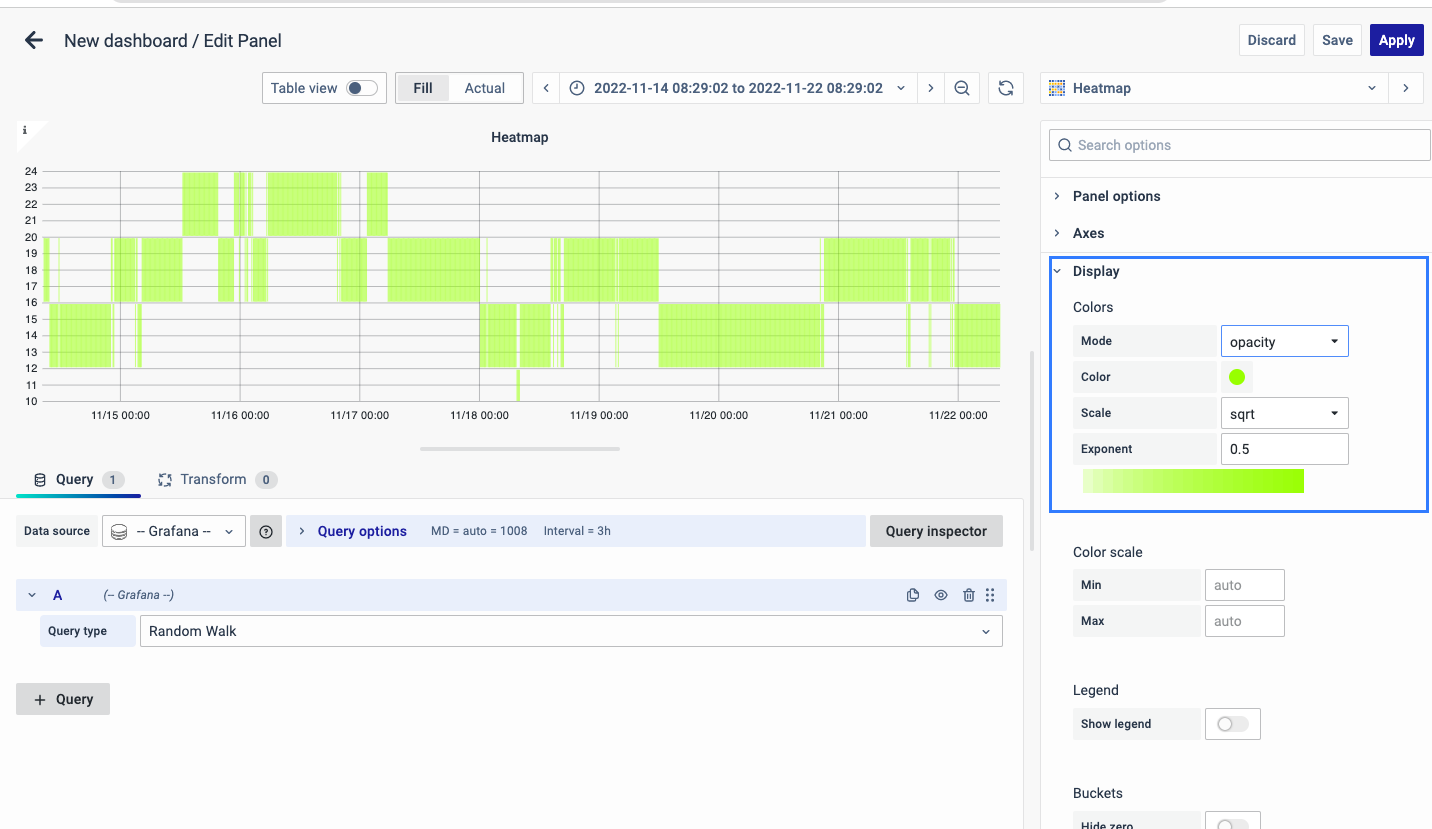Refresh the dashboard with the refresh icon
Screen dimensions: 1432x829
[1005, 88]
